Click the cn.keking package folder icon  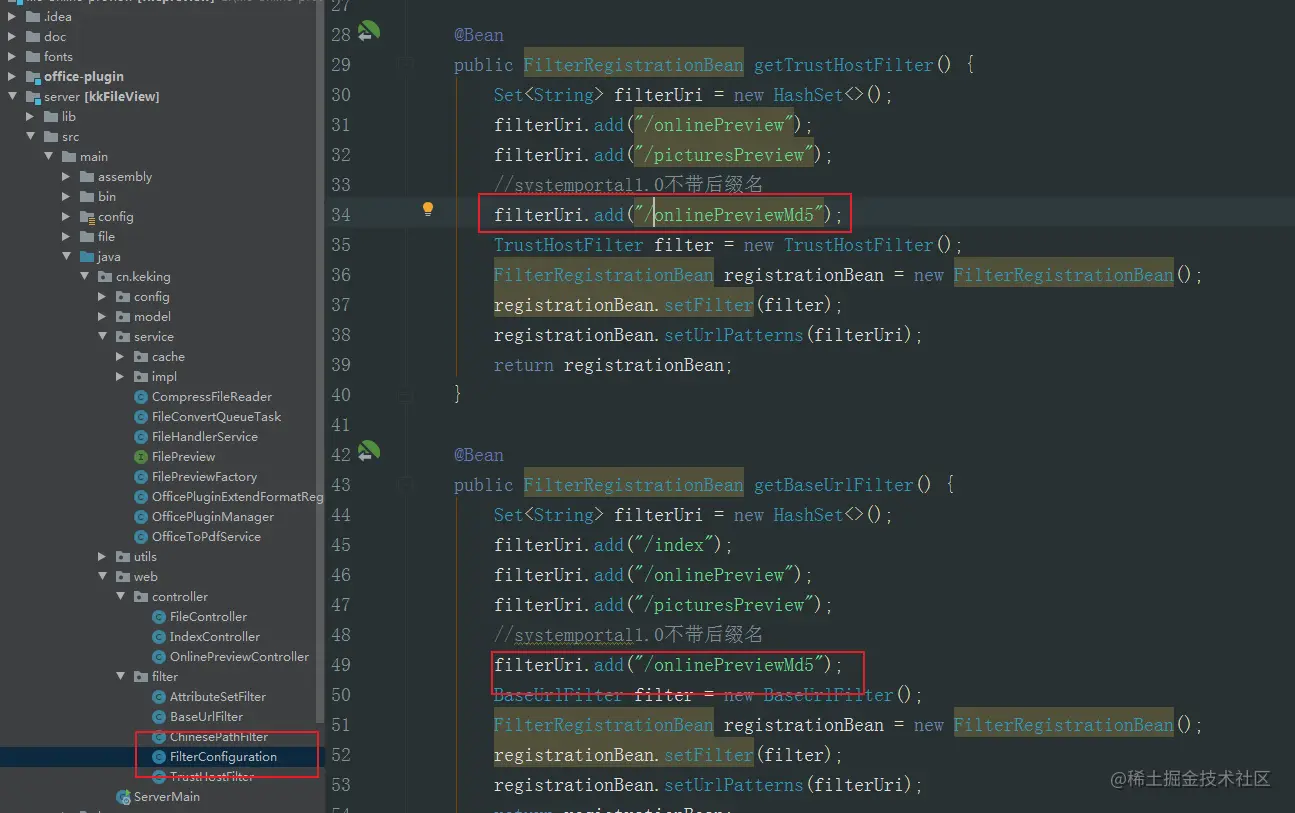click(x=105, y=277)
